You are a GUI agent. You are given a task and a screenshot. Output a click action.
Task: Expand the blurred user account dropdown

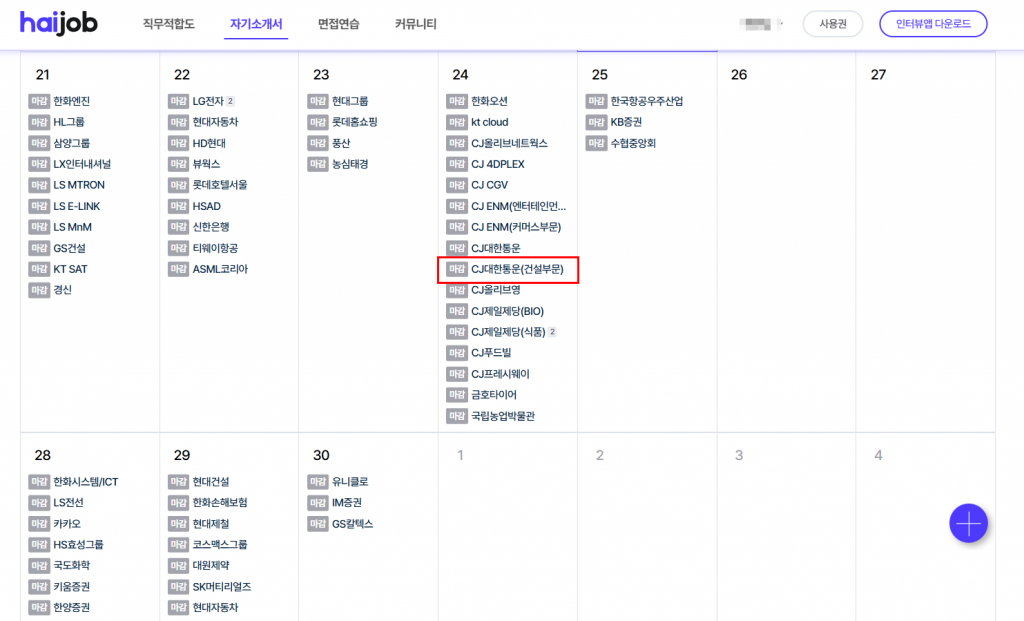pos(761,24)
